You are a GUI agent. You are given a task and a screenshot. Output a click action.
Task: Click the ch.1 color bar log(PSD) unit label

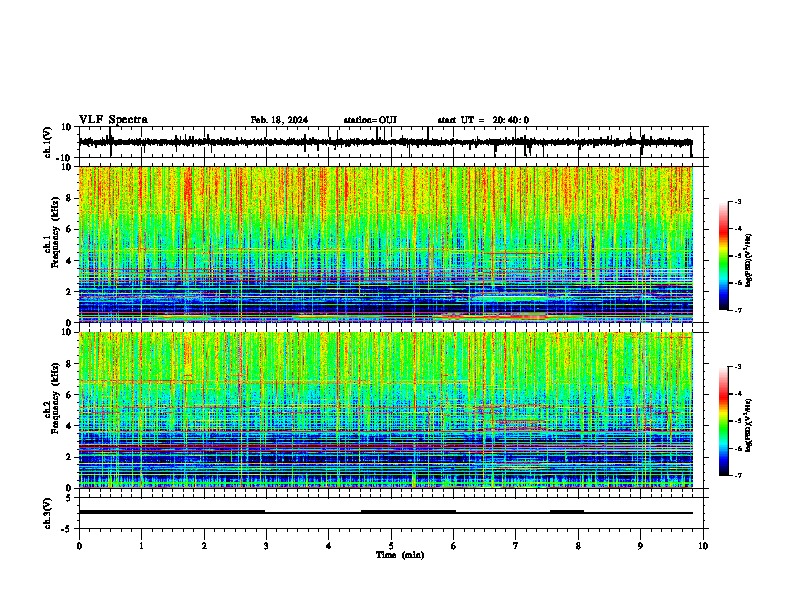click(x=749, y=260)
